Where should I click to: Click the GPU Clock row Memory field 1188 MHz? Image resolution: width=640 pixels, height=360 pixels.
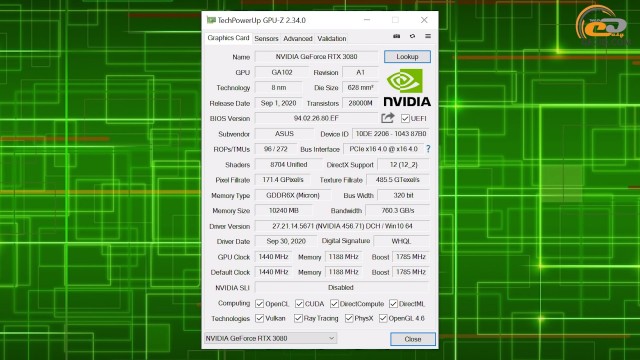[x=344, y=257]
